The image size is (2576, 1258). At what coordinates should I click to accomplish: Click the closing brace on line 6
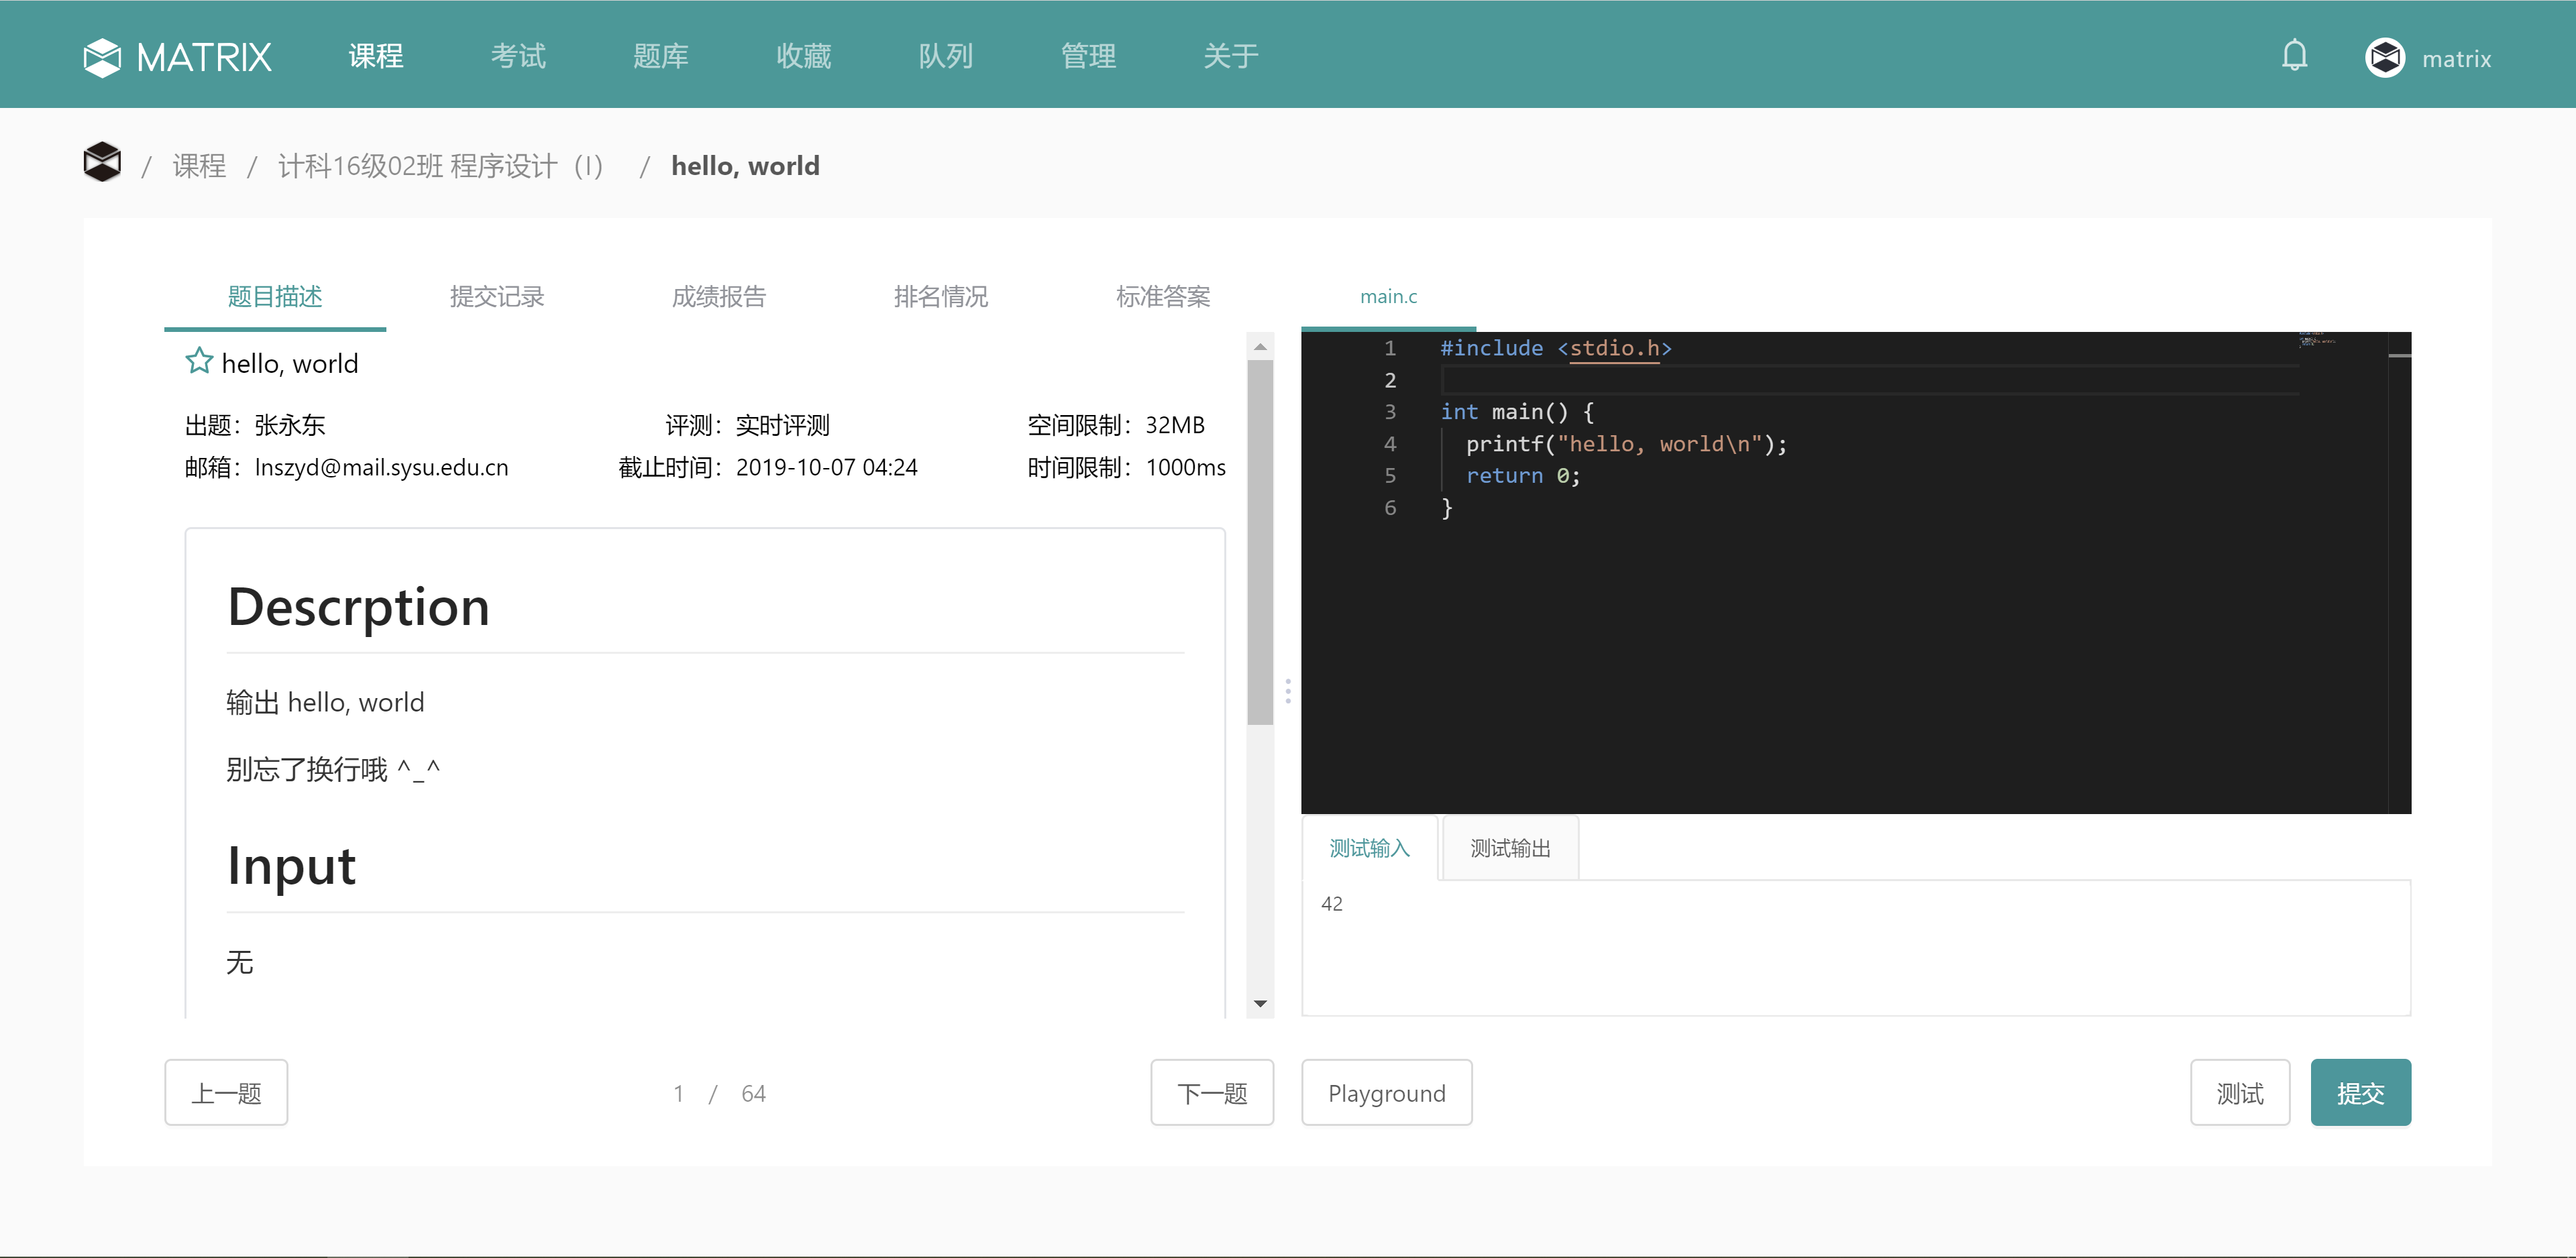click(1446, 508)
